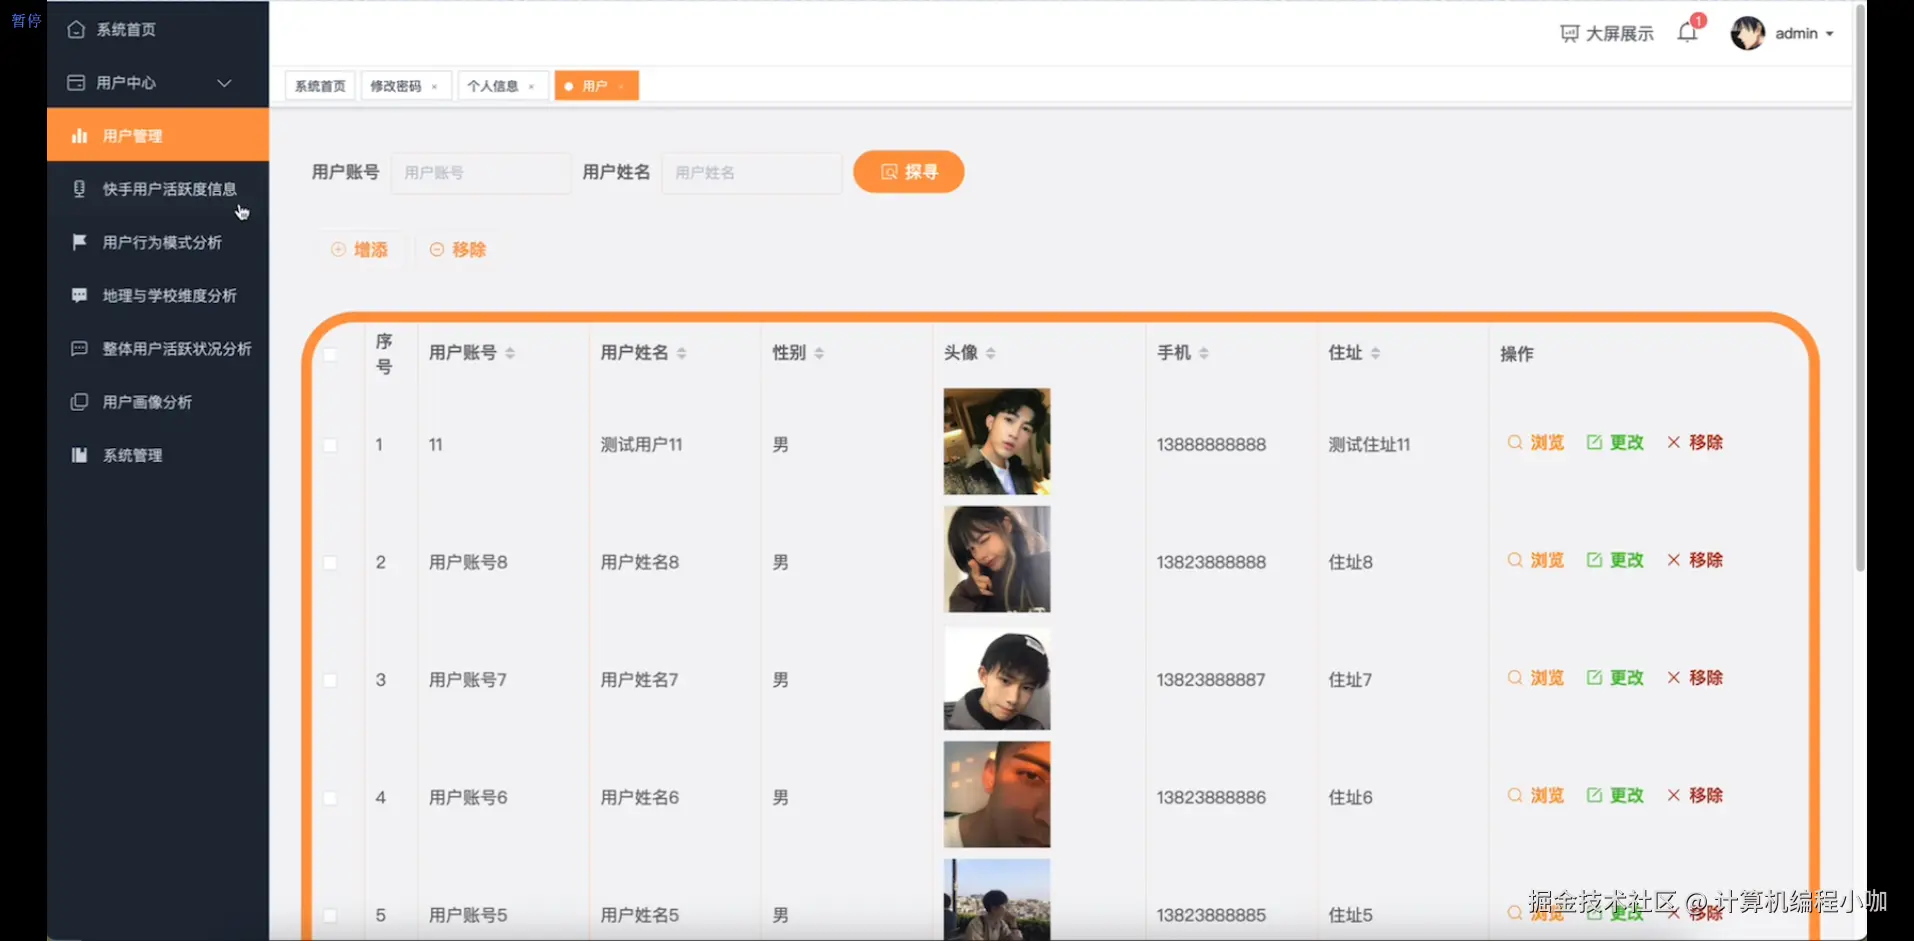Click the admin avatar picture
Image resolution: width=1914 pixels, height=941 pixels.
(x=1748, y=33)
